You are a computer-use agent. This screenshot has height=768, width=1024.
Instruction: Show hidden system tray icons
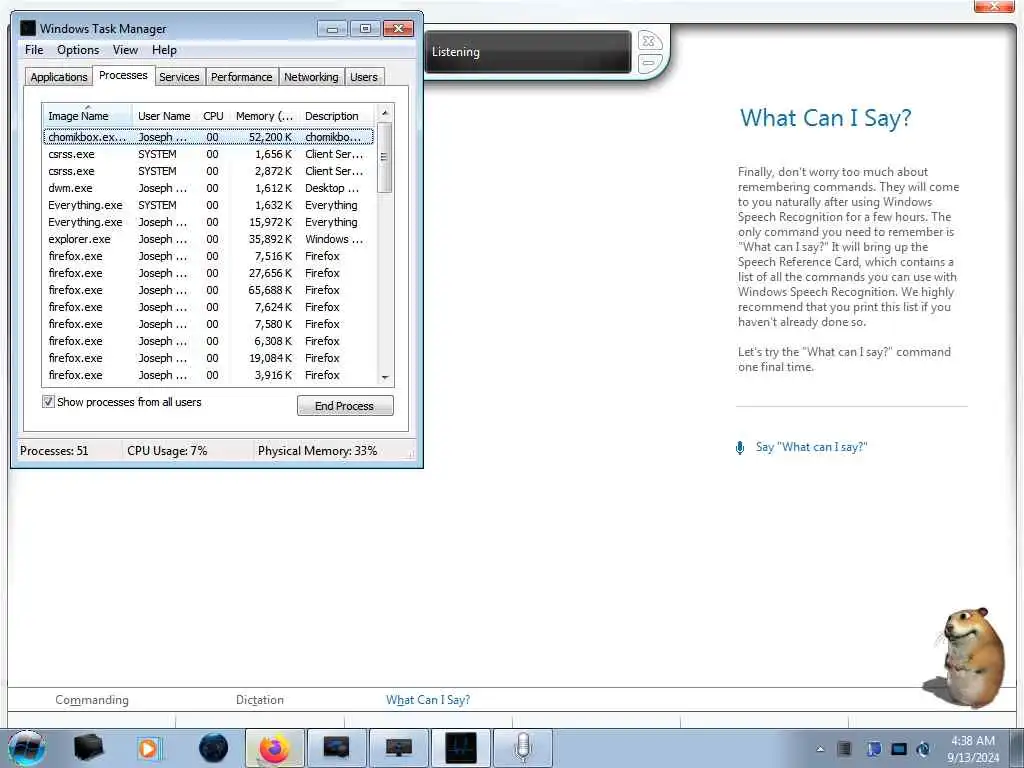(820, 749)
